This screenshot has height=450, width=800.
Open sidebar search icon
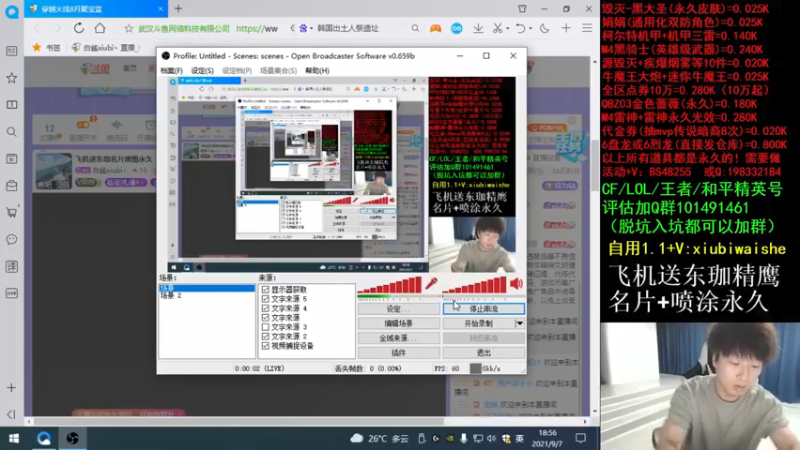click(x=11, y=132)
